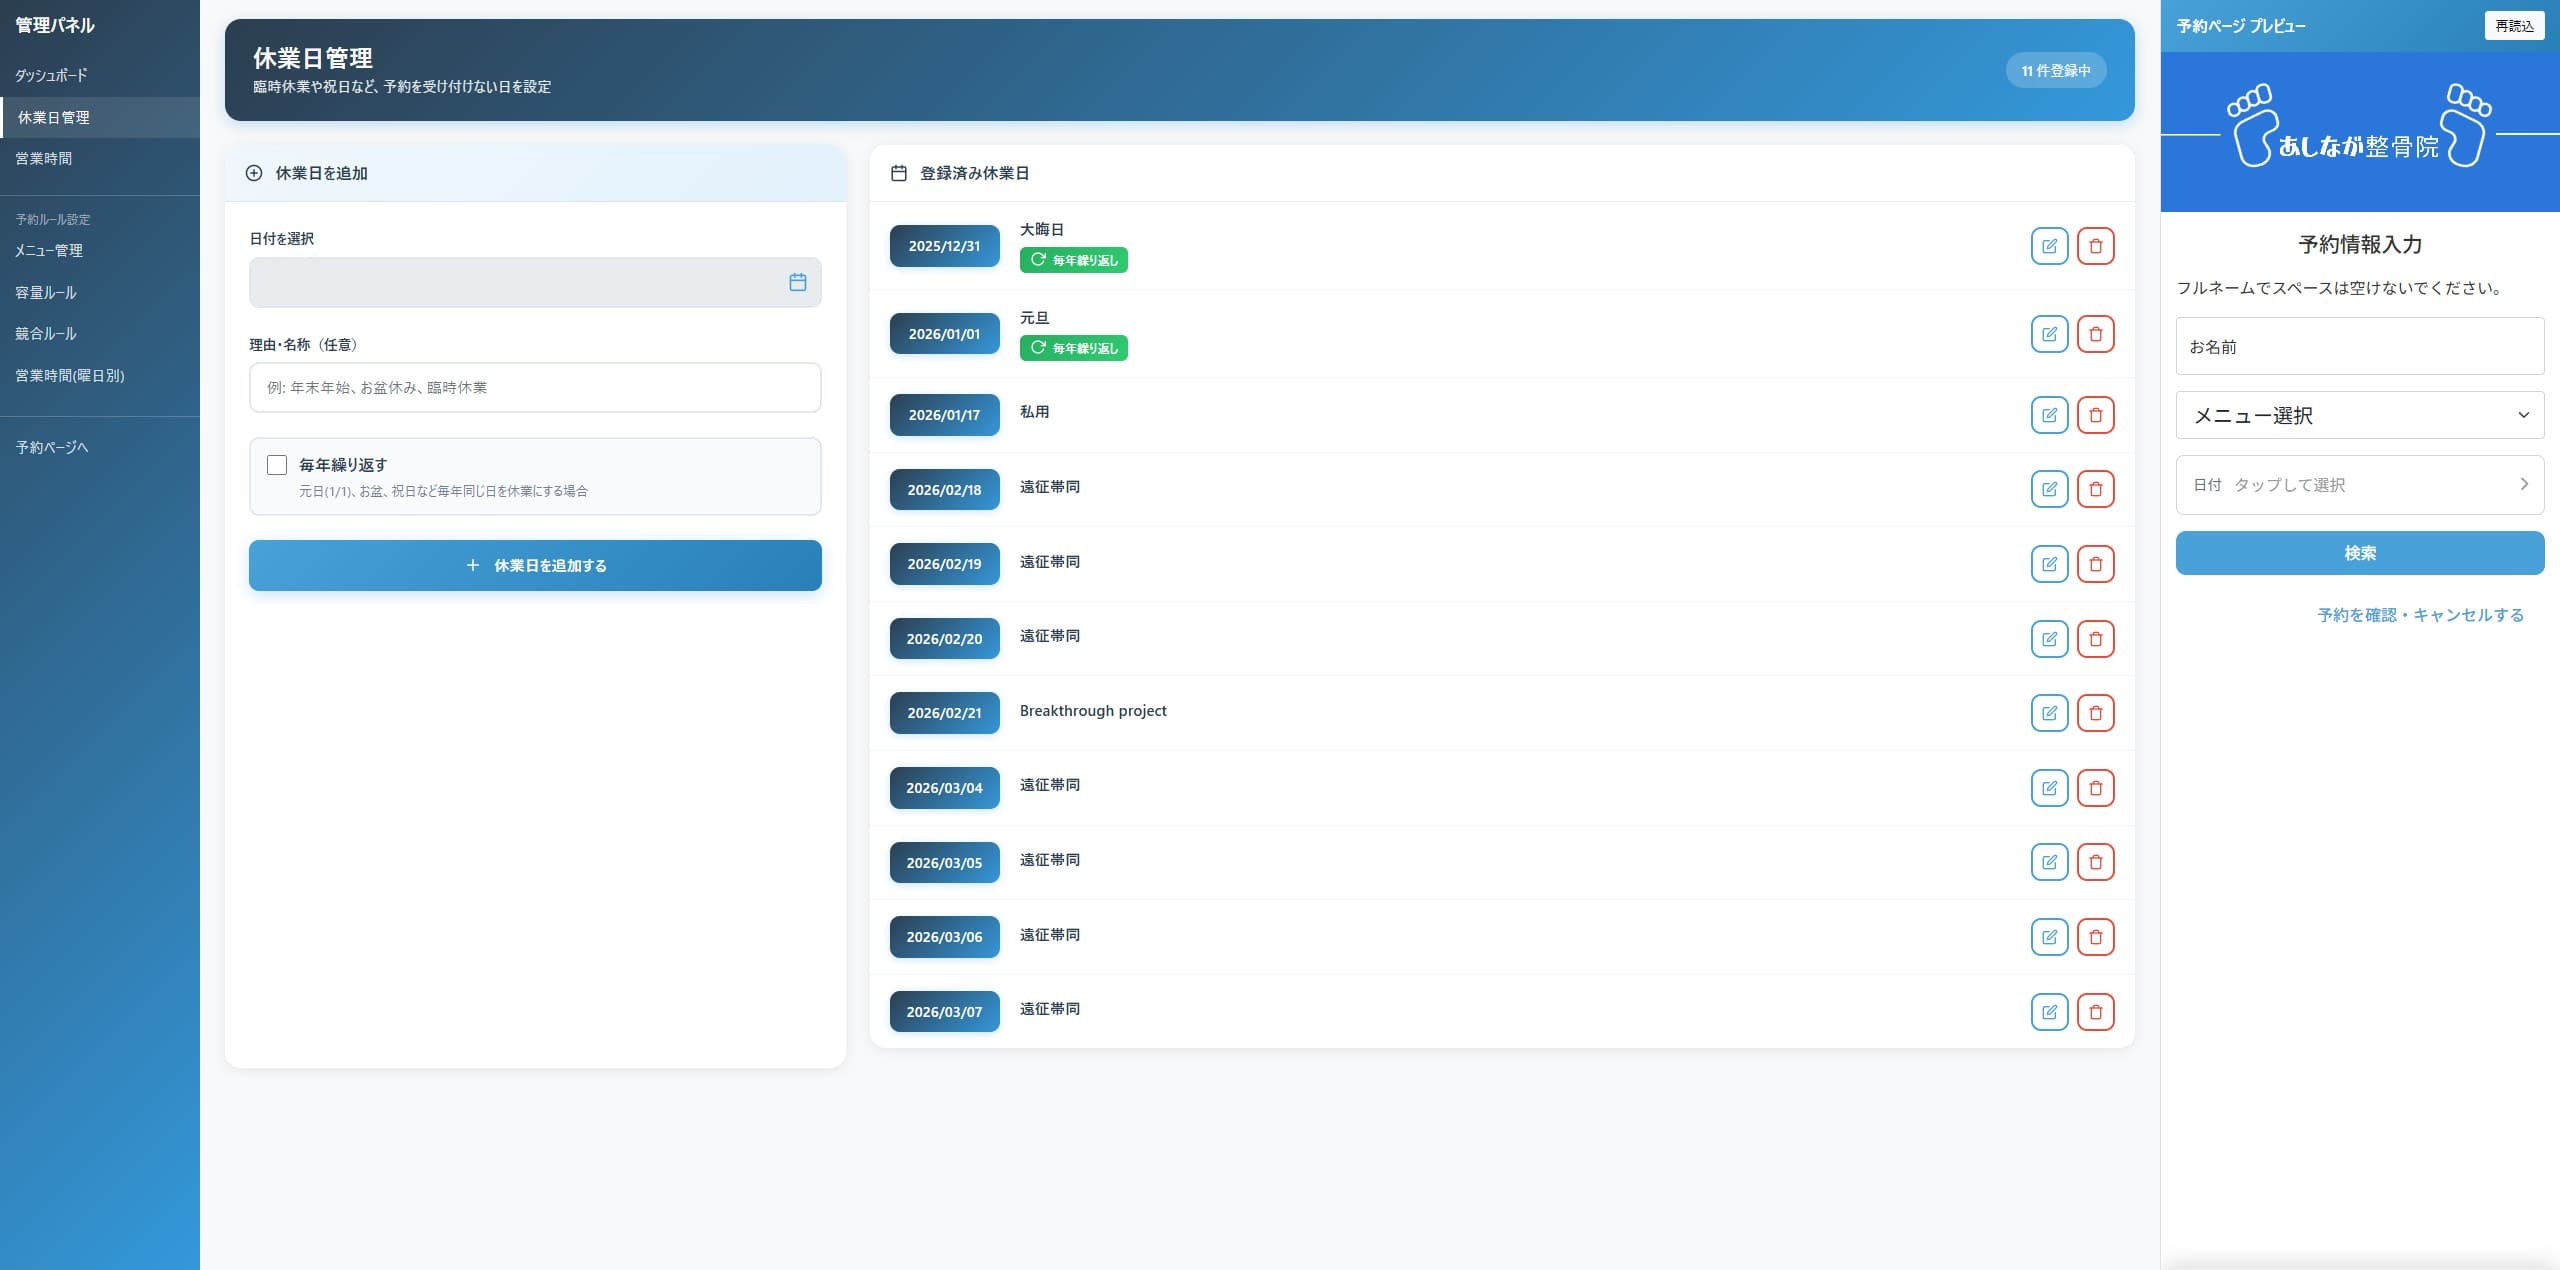
Task: Go to 営業時間 in the sidebar
Action: click(x=44, y=158)
